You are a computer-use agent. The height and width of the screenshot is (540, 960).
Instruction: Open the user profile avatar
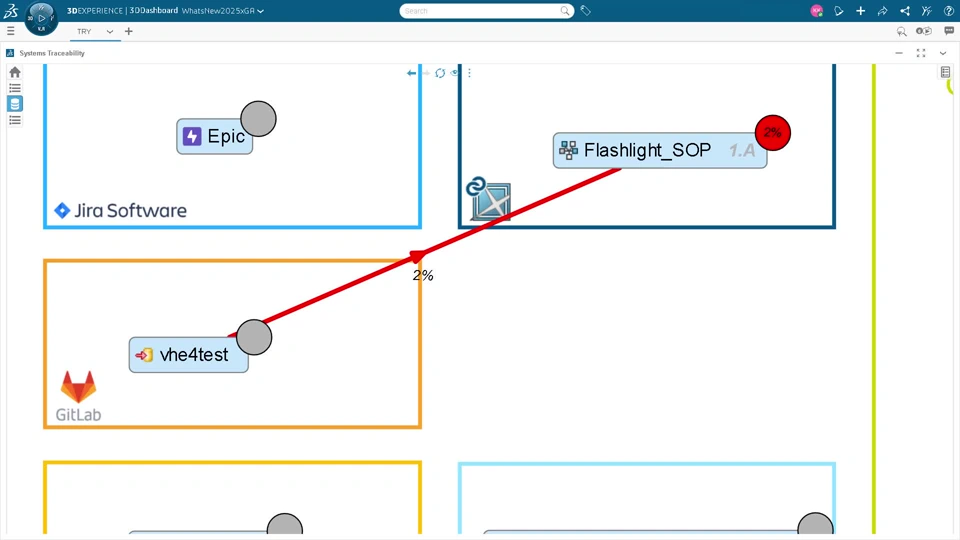(x=816, y=10)
